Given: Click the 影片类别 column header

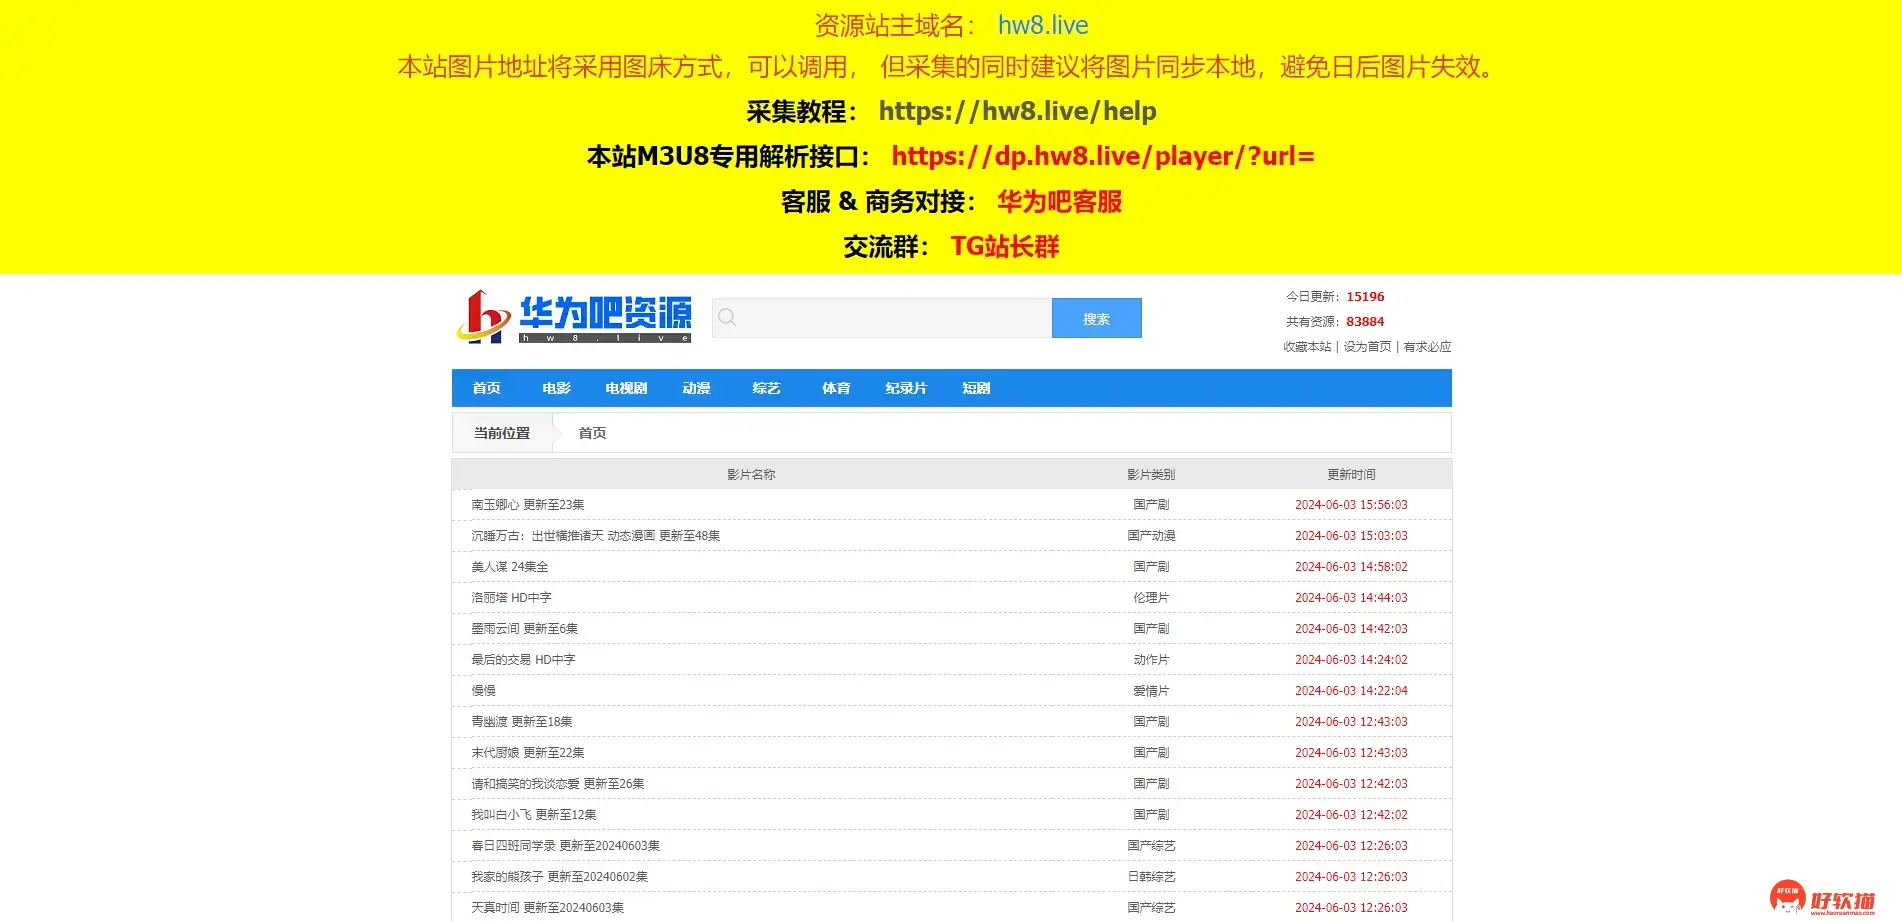Looking at the screenshot, I should pos(1151,475).
